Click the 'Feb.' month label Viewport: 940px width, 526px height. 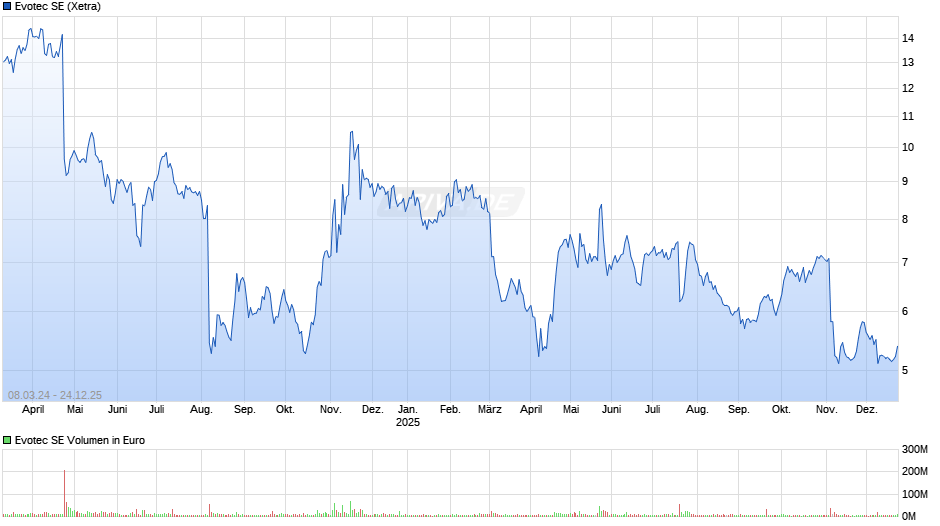coord(450,410)
